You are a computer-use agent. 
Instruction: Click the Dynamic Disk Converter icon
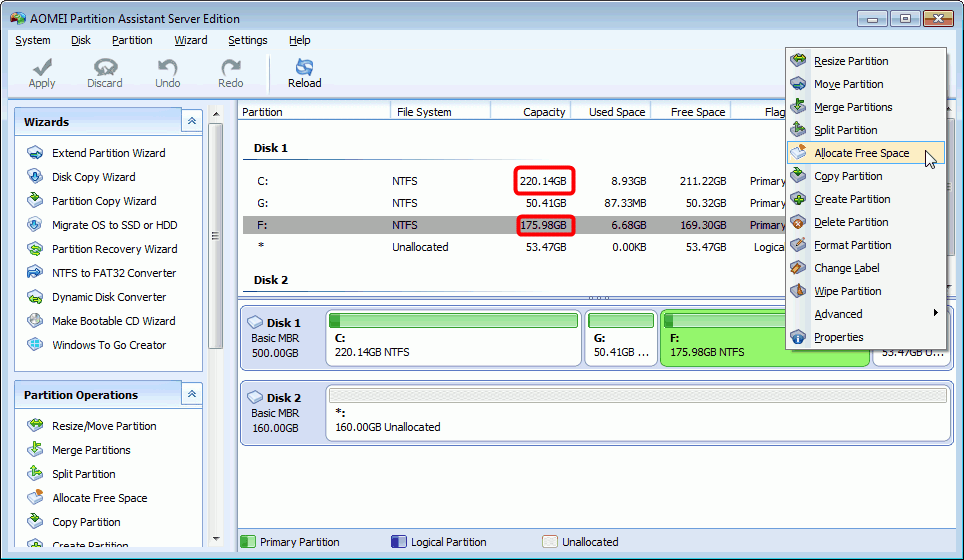click(35, 296)
